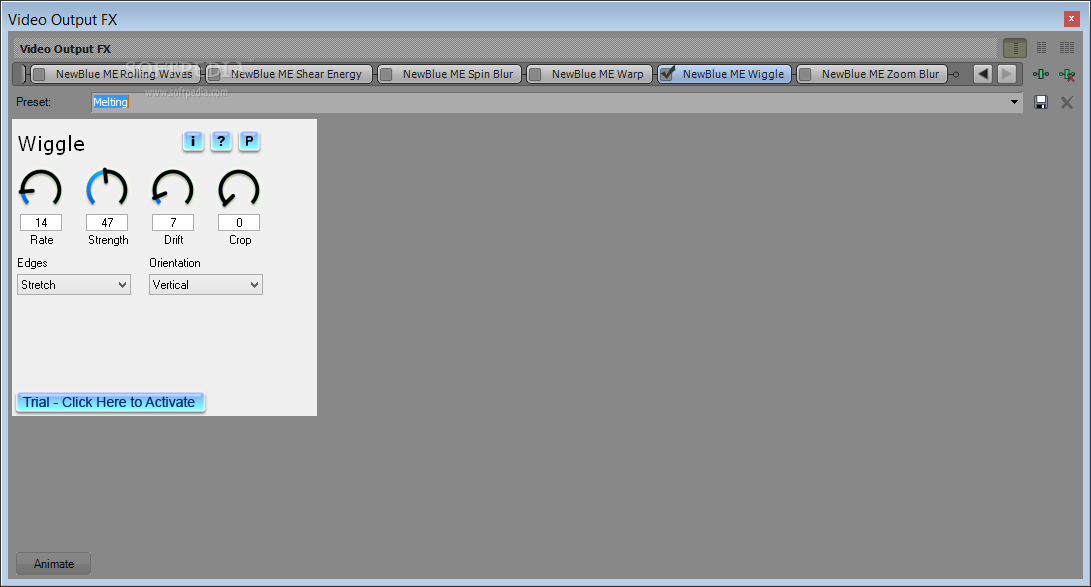Screen dimensions: 1091x587
Task: Switch to two-column layout view
Action: point(1042,48)
